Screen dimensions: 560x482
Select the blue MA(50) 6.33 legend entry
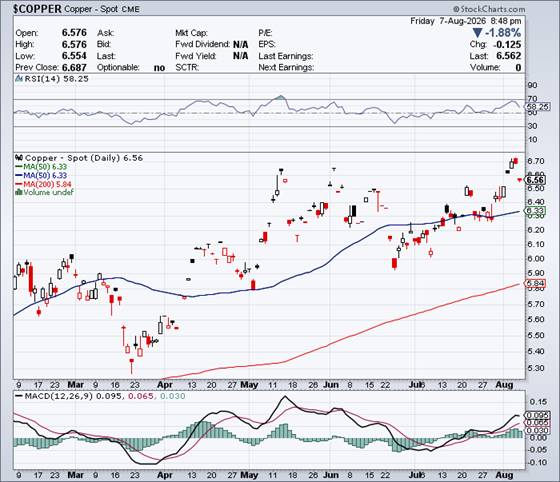coord(41,175)
